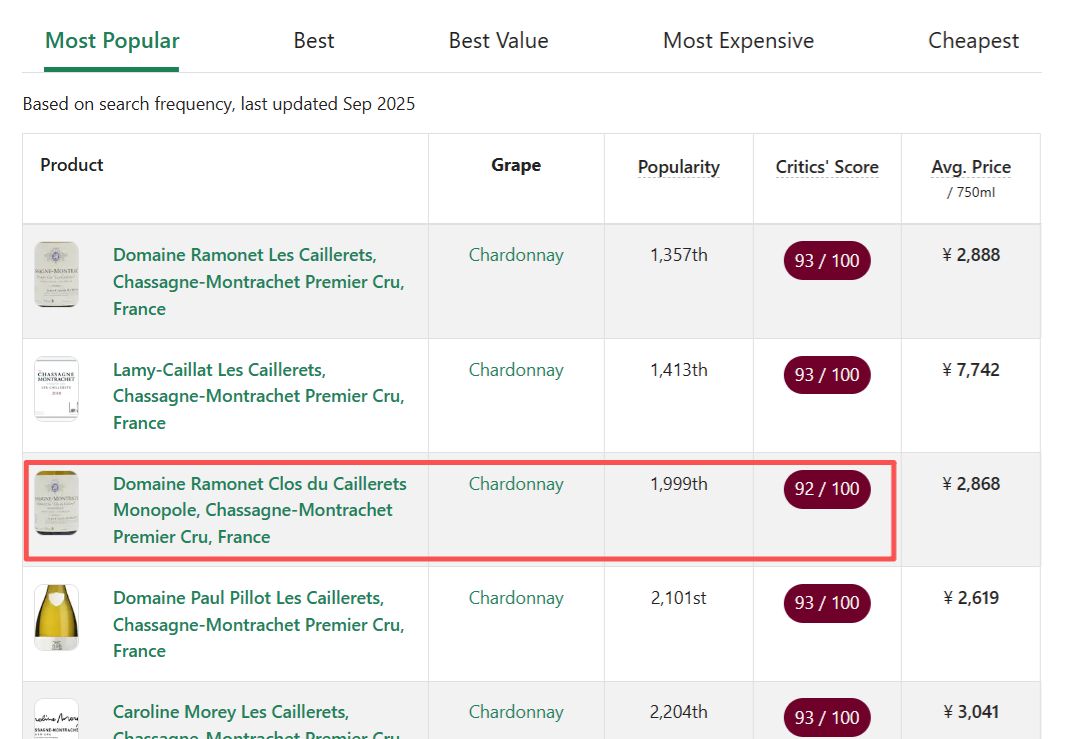Click the Popularity column header
Image resolution: width=1067 pixels, height=739 pixels.
click(x=678, y=167)
